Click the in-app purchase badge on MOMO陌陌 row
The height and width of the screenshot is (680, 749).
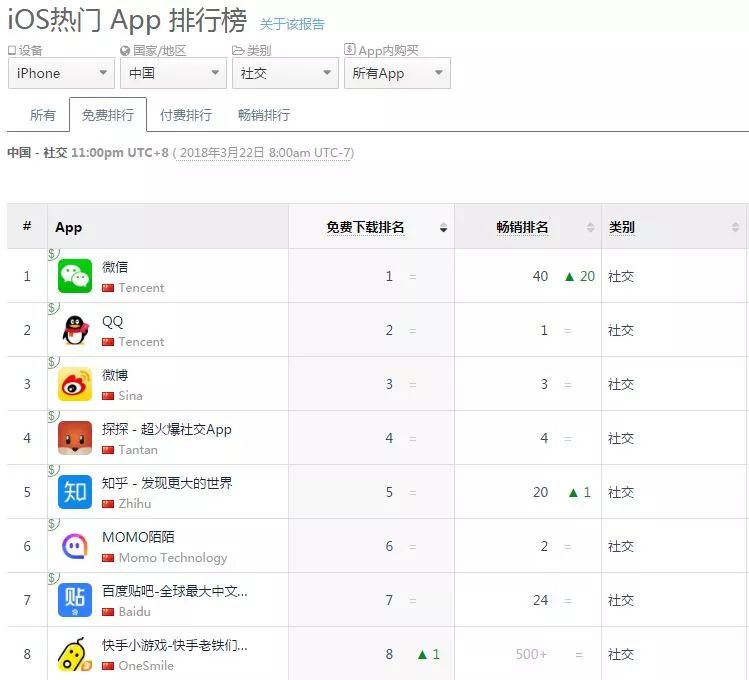54,524
